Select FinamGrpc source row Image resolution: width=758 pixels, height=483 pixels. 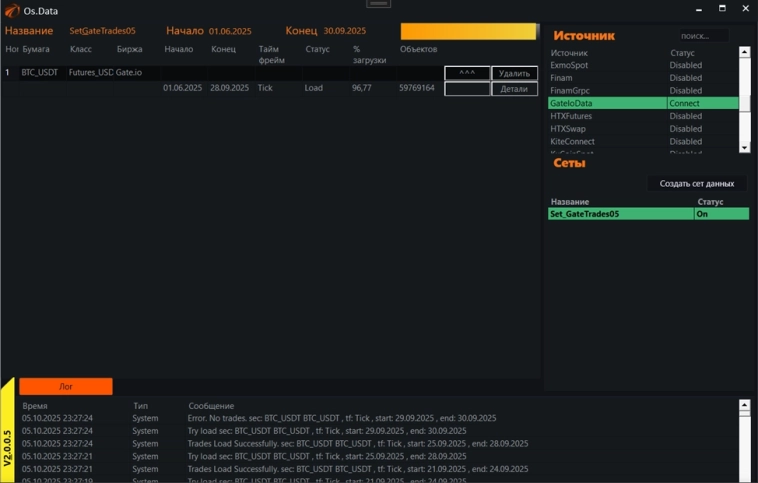pos(643,90)
